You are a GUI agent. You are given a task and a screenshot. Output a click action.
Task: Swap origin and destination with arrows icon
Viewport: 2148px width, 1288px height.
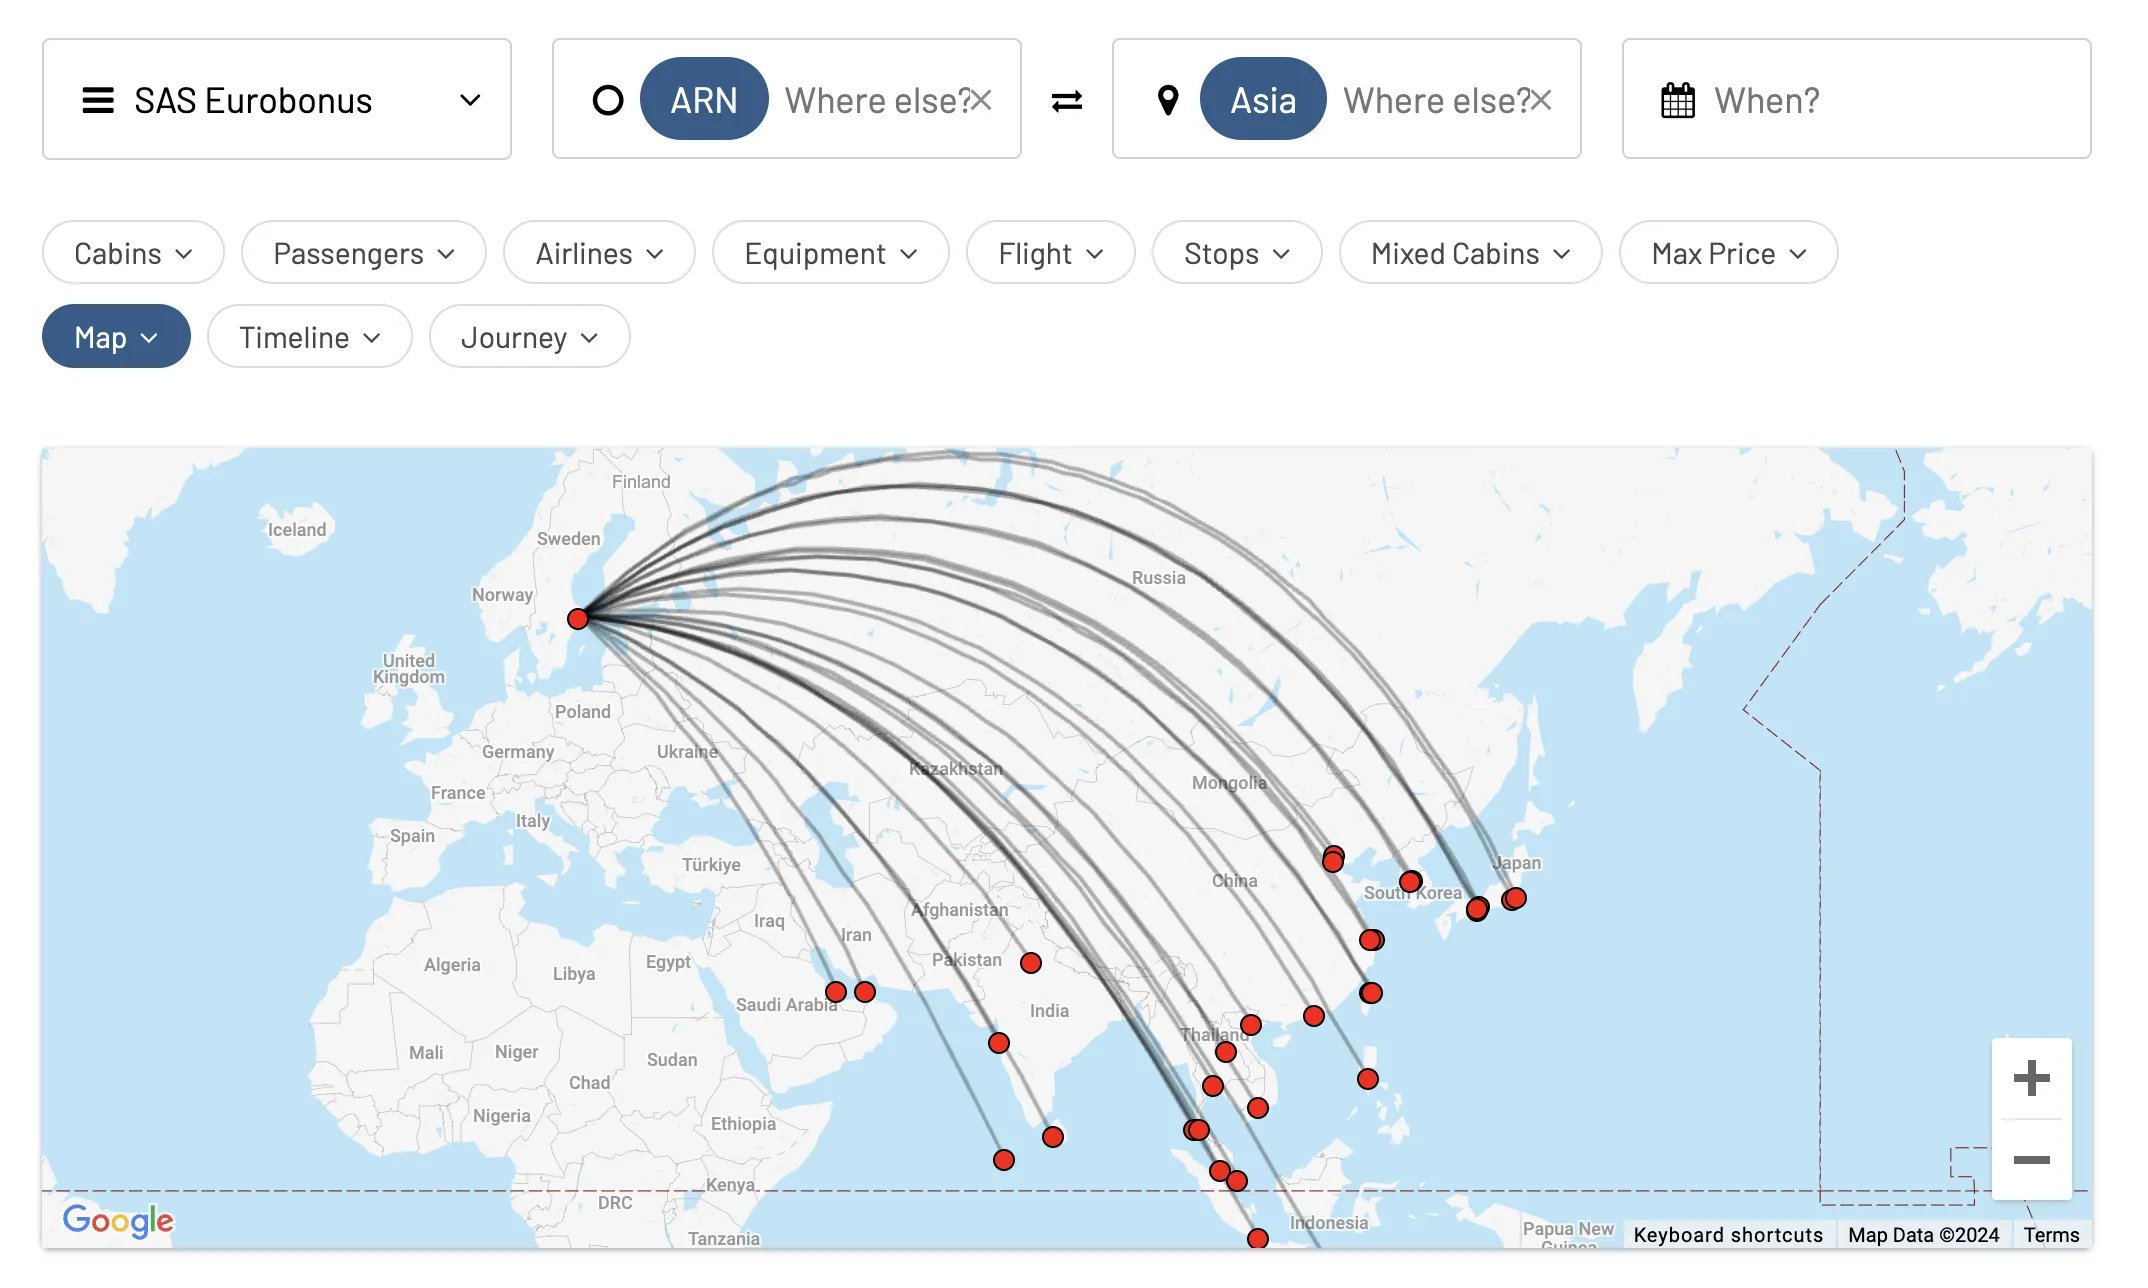click(x=1067, y=100)
